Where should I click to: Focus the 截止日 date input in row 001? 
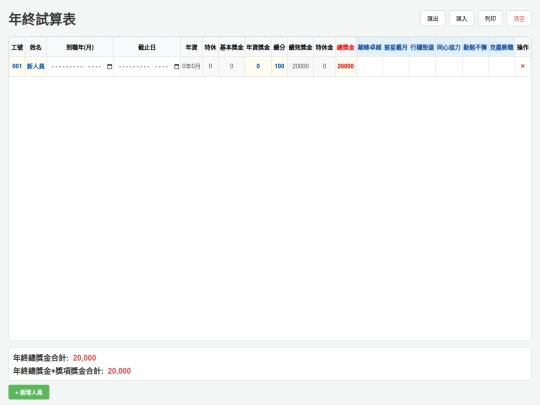click(x=147, y=66)
